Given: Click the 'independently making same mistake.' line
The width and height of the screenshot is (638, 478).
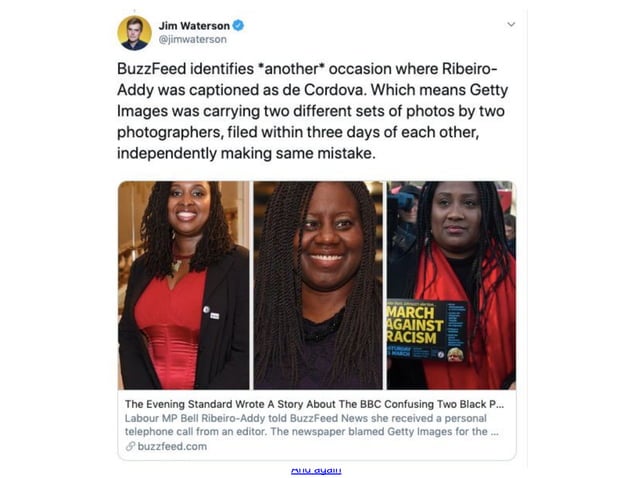Looking at the screenshot, I should 246,153.
